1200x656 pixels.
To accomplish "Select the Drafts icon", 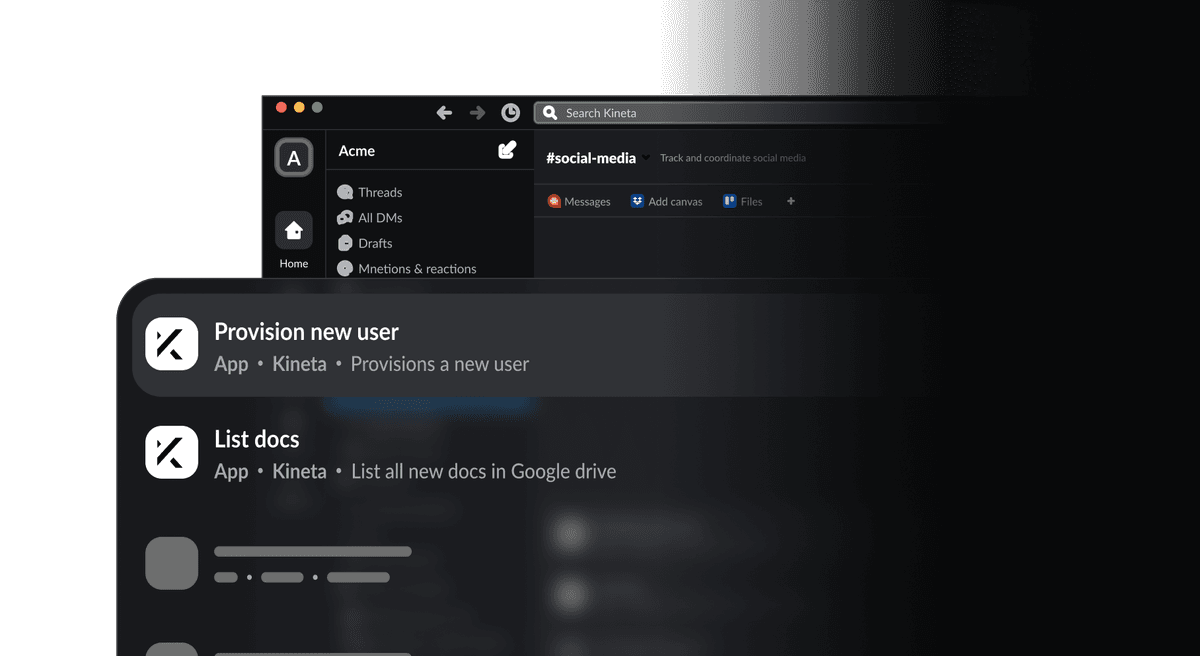I will [x=345, y=243].
